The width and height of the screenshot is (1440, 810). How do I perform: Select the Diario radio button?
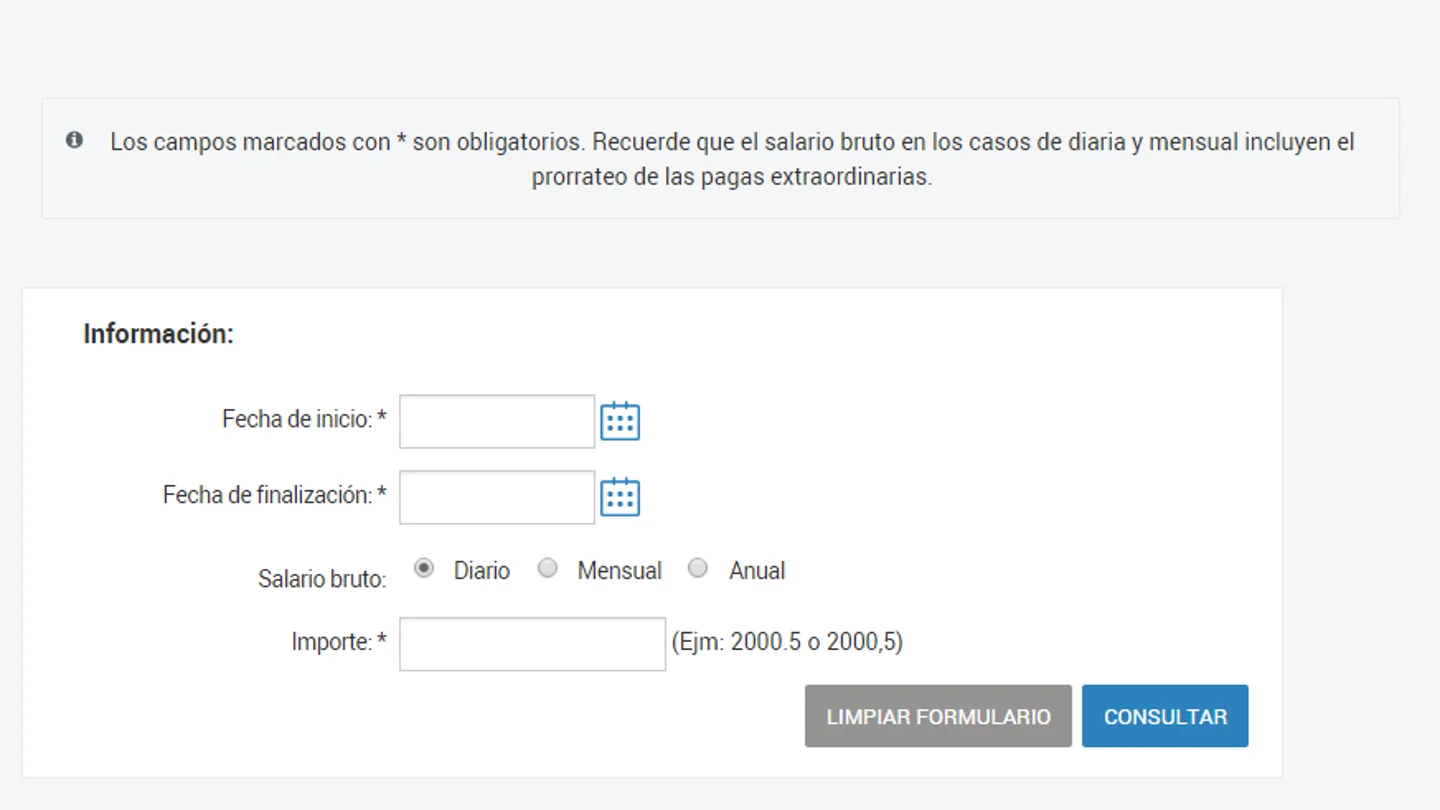(x=424, y=568)
